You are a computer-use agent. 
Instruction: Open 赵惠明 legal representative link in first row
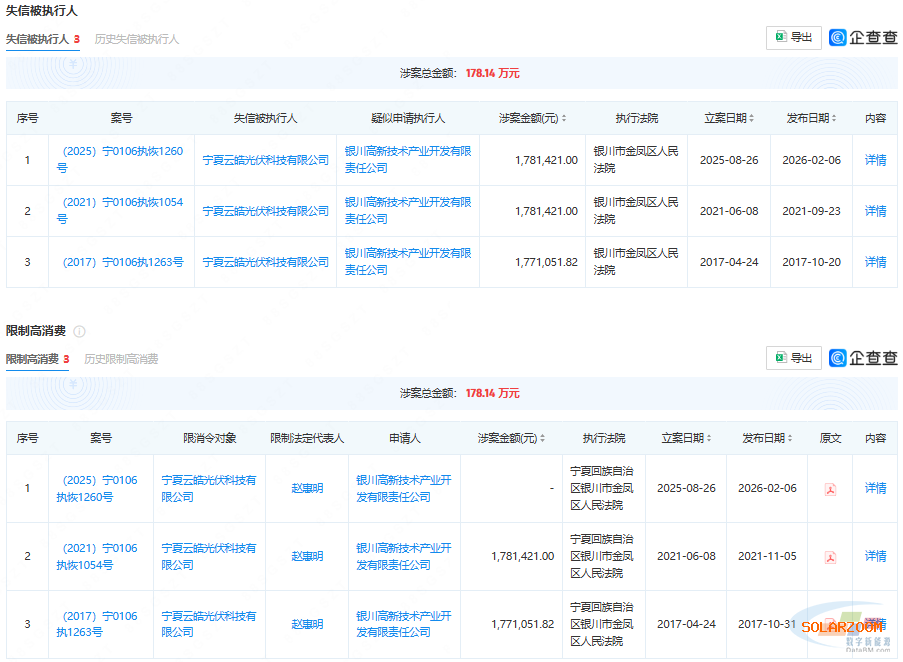(x=307, y=489)
